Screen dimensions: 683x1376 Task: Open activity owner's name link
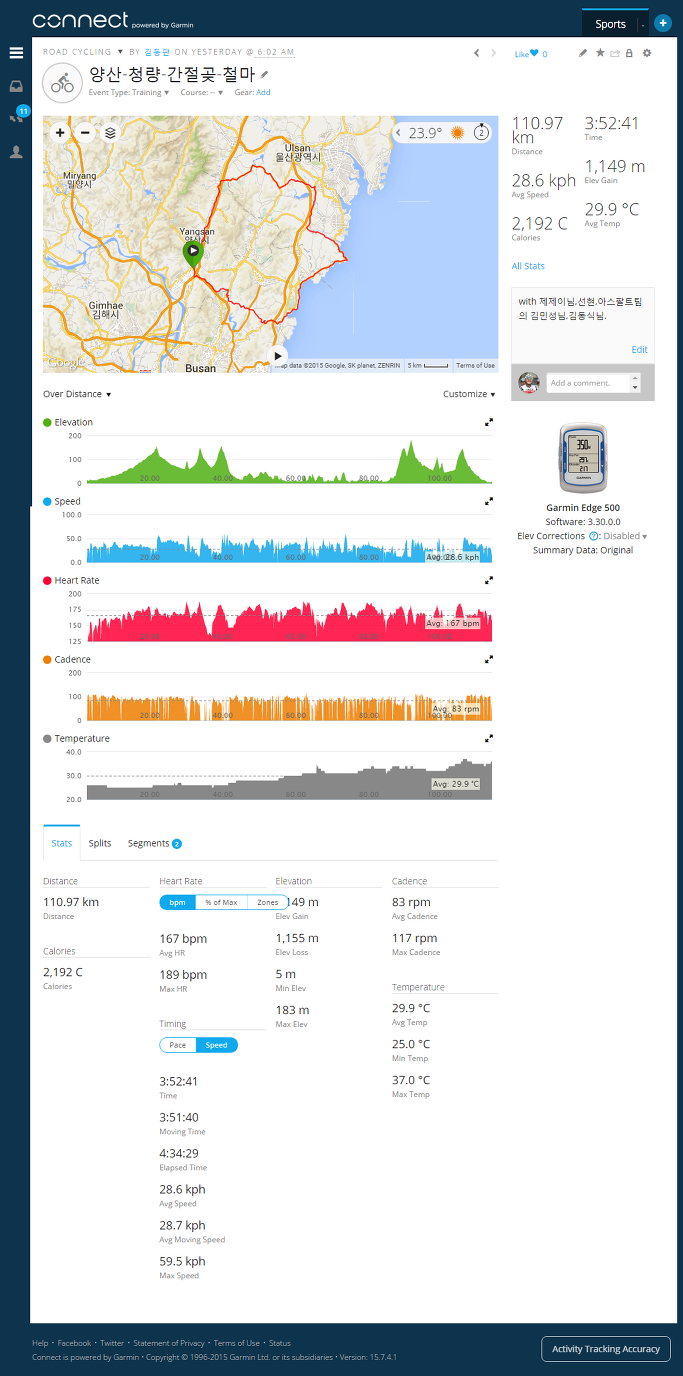click(158, 51)
